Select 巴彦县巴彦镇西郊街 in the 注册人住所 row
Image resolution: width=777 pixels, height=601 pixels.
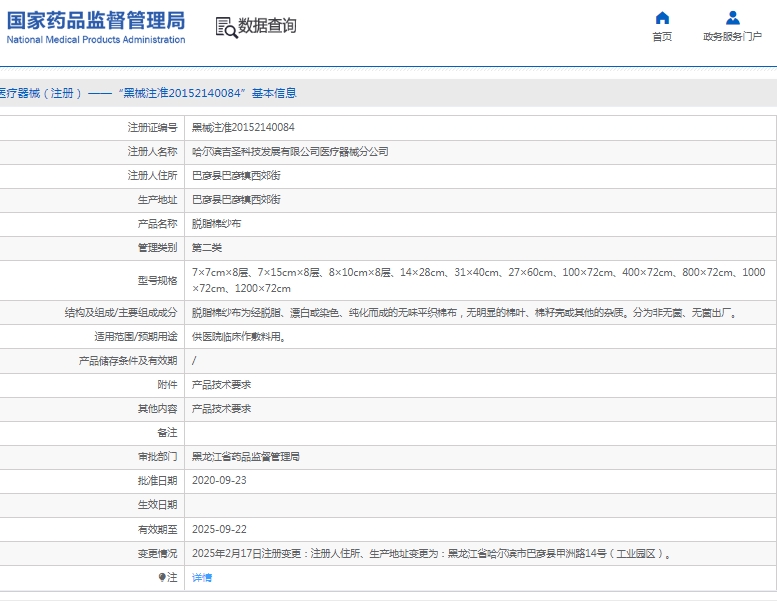[x=236, y=175]
